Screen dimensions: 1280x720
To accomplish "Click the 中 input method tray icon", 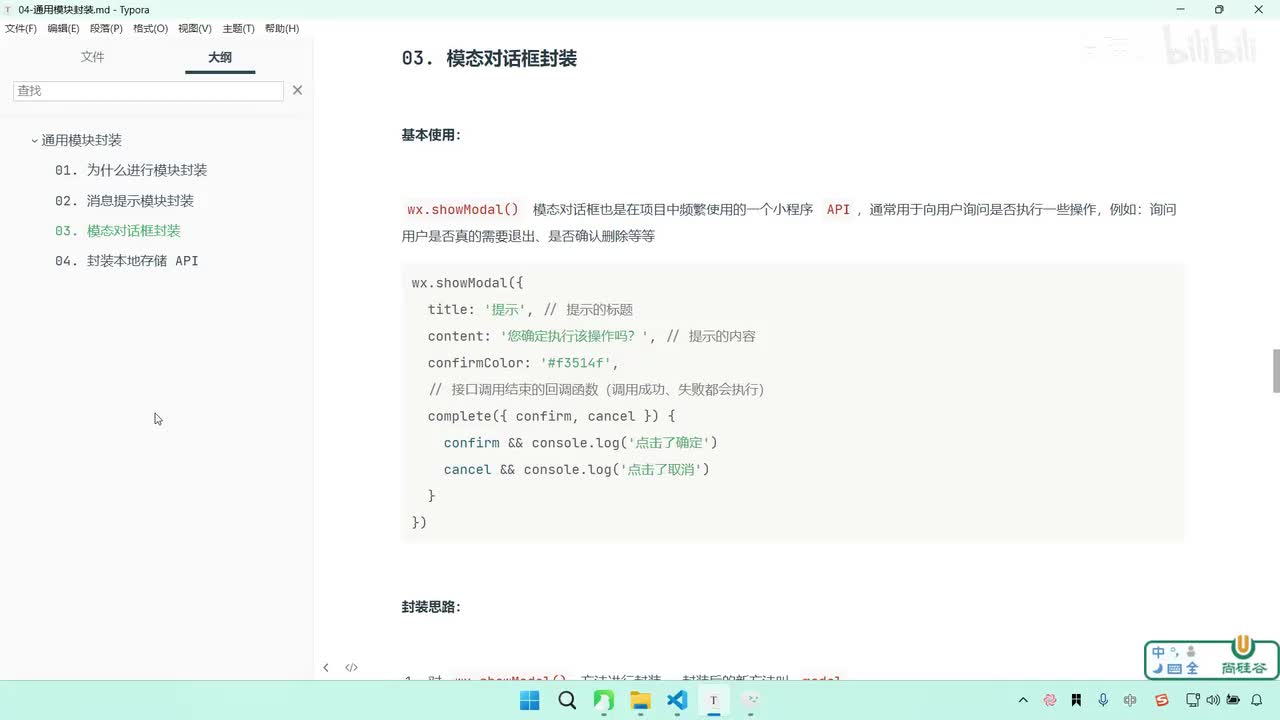I will pos(1130,700).
